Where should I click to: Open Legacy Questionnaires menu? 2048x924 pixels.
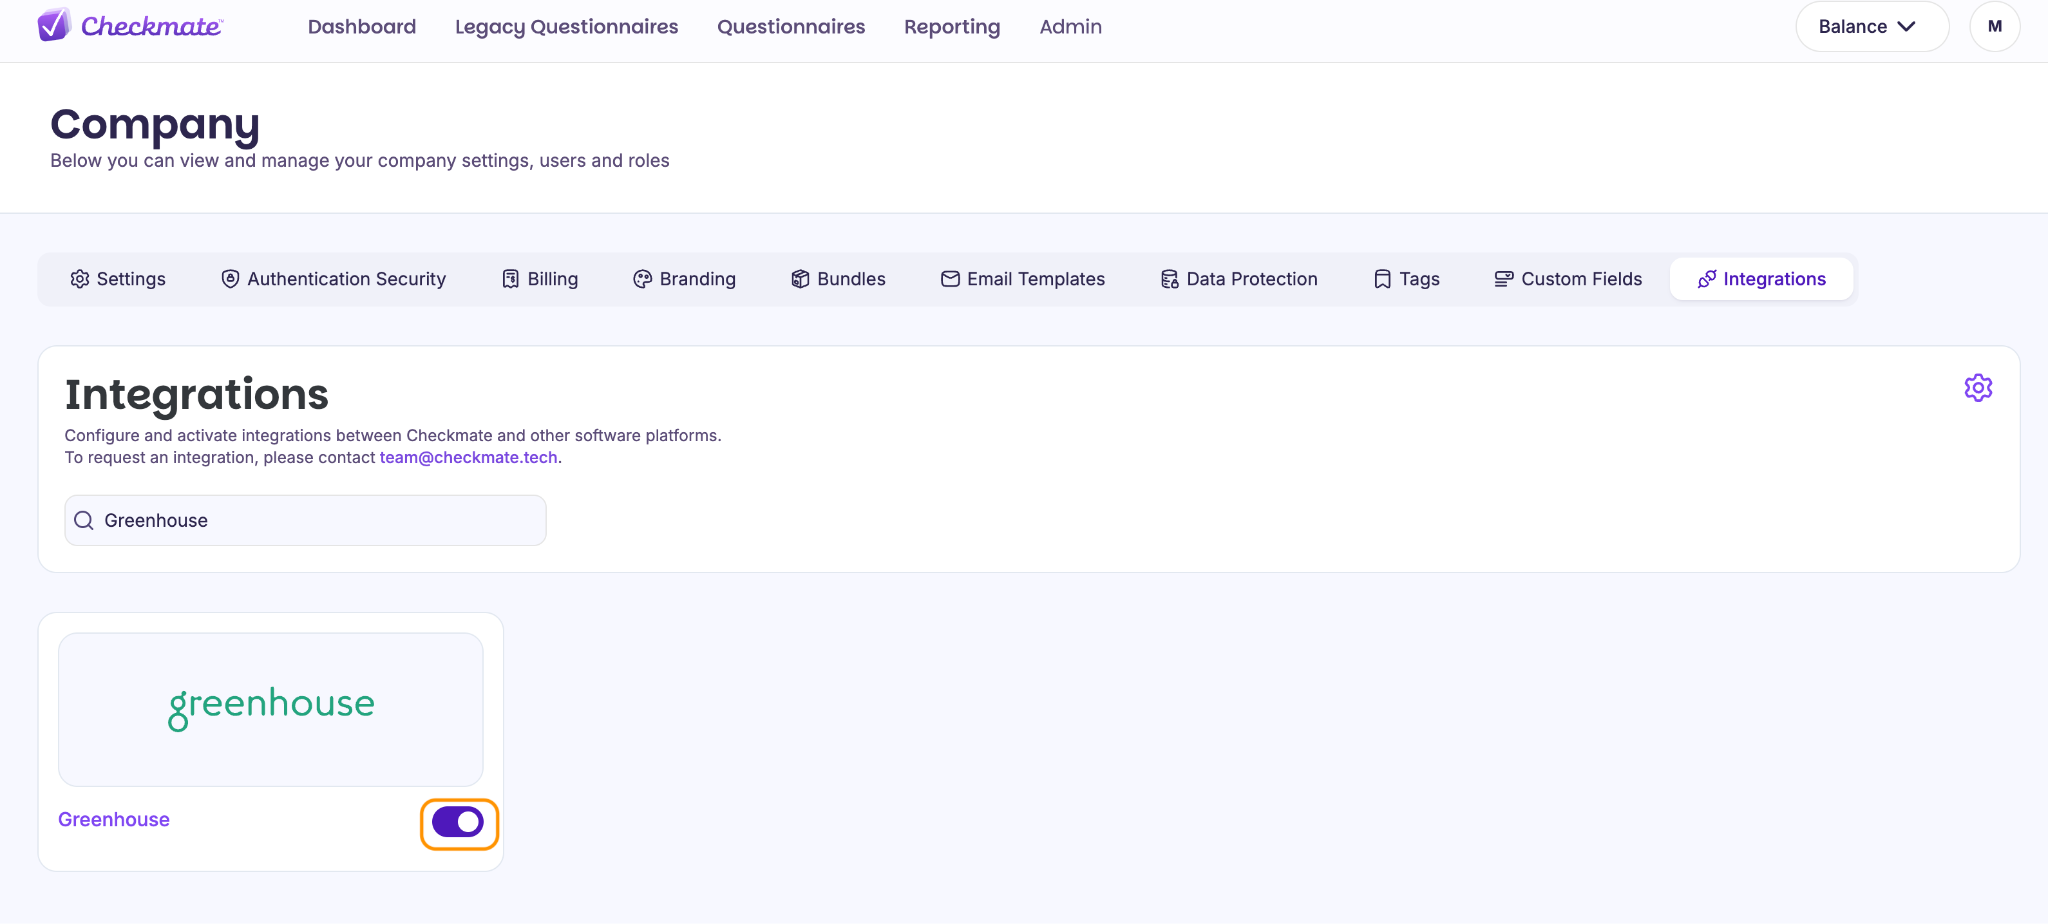pos(566,27)
